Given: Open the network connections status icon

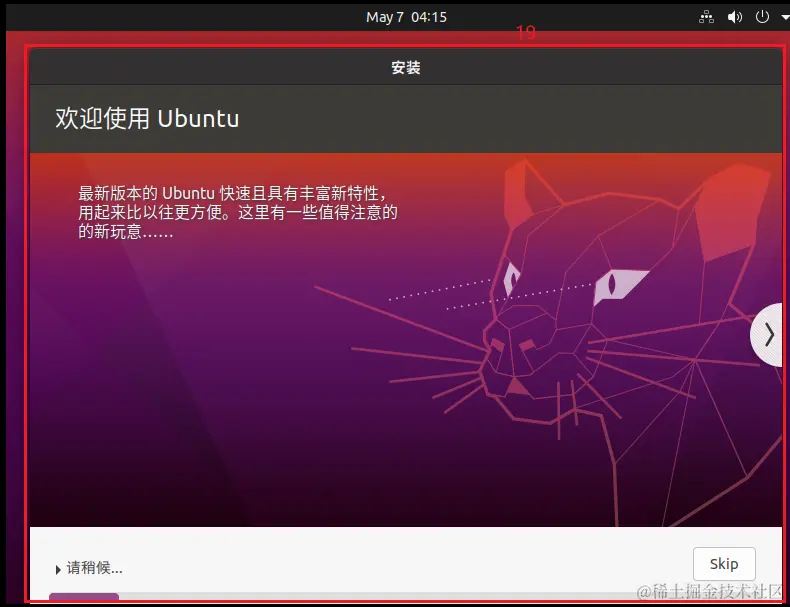Looking at the screenshot, I should 706,17.
